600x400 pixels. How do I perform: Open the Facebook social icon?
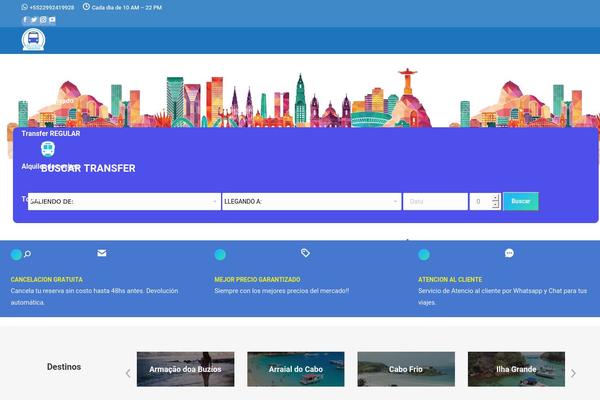pyautogui.click(x=25, y=20)
